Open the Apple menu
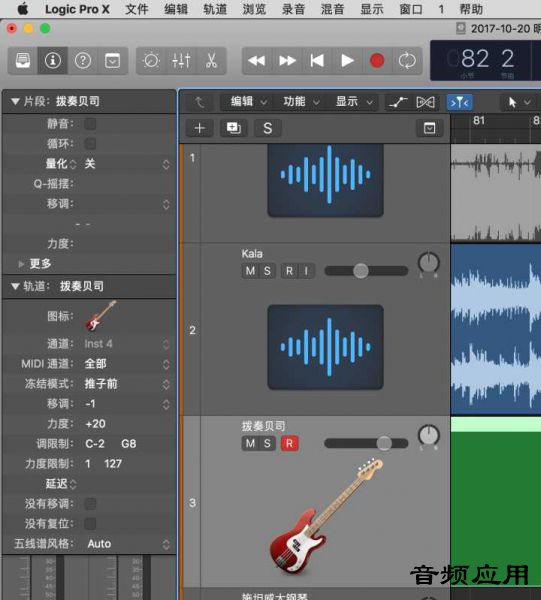 [x=23, y=9]
